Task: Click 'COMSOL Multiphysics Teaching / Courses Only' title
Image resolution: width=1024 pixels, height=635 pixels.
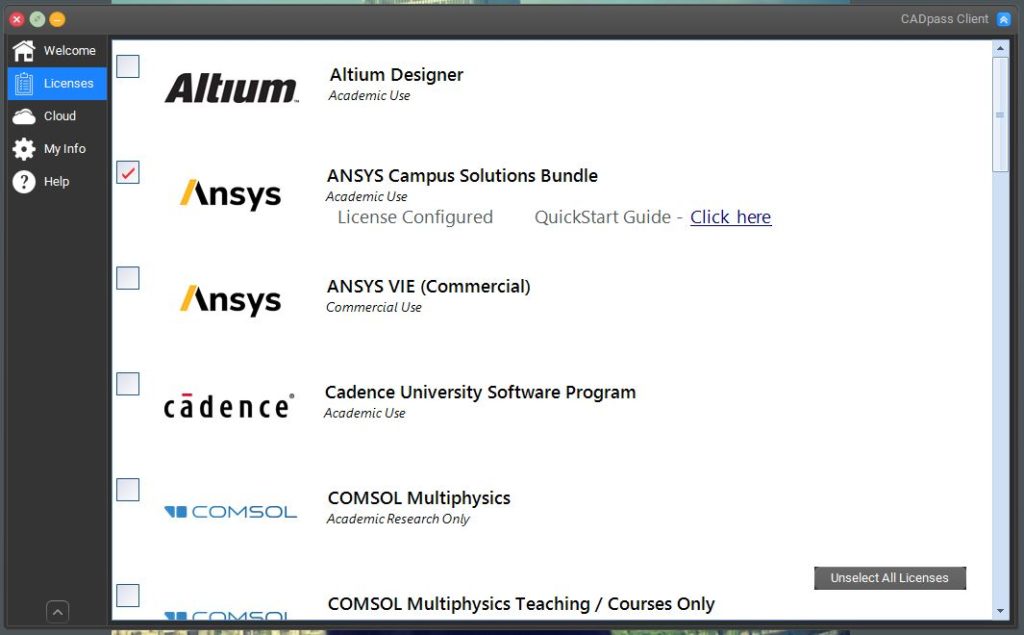Action: point(521,604)
